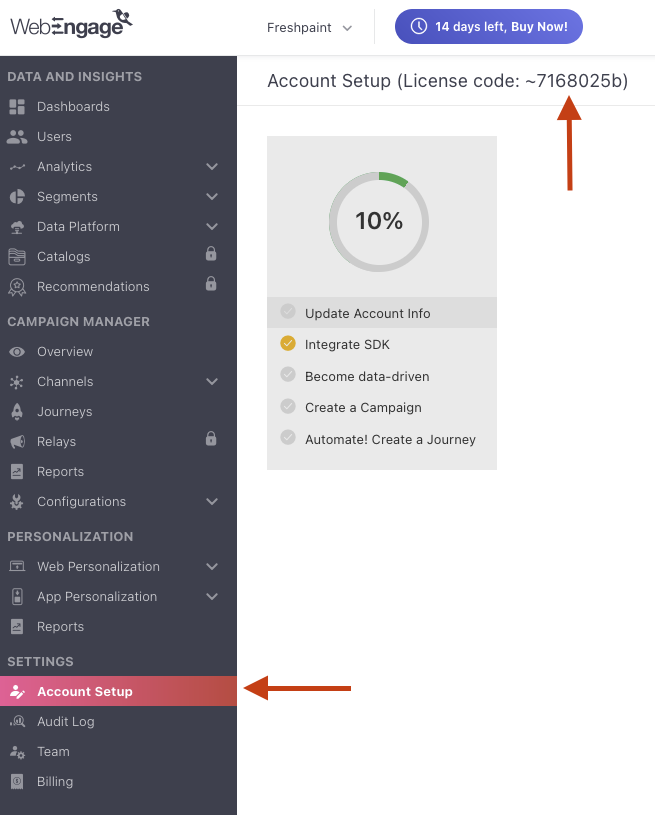Expand the Analytics submenu chevron
The height and width of the screenshot is (815, 655).
click(212, 167)
